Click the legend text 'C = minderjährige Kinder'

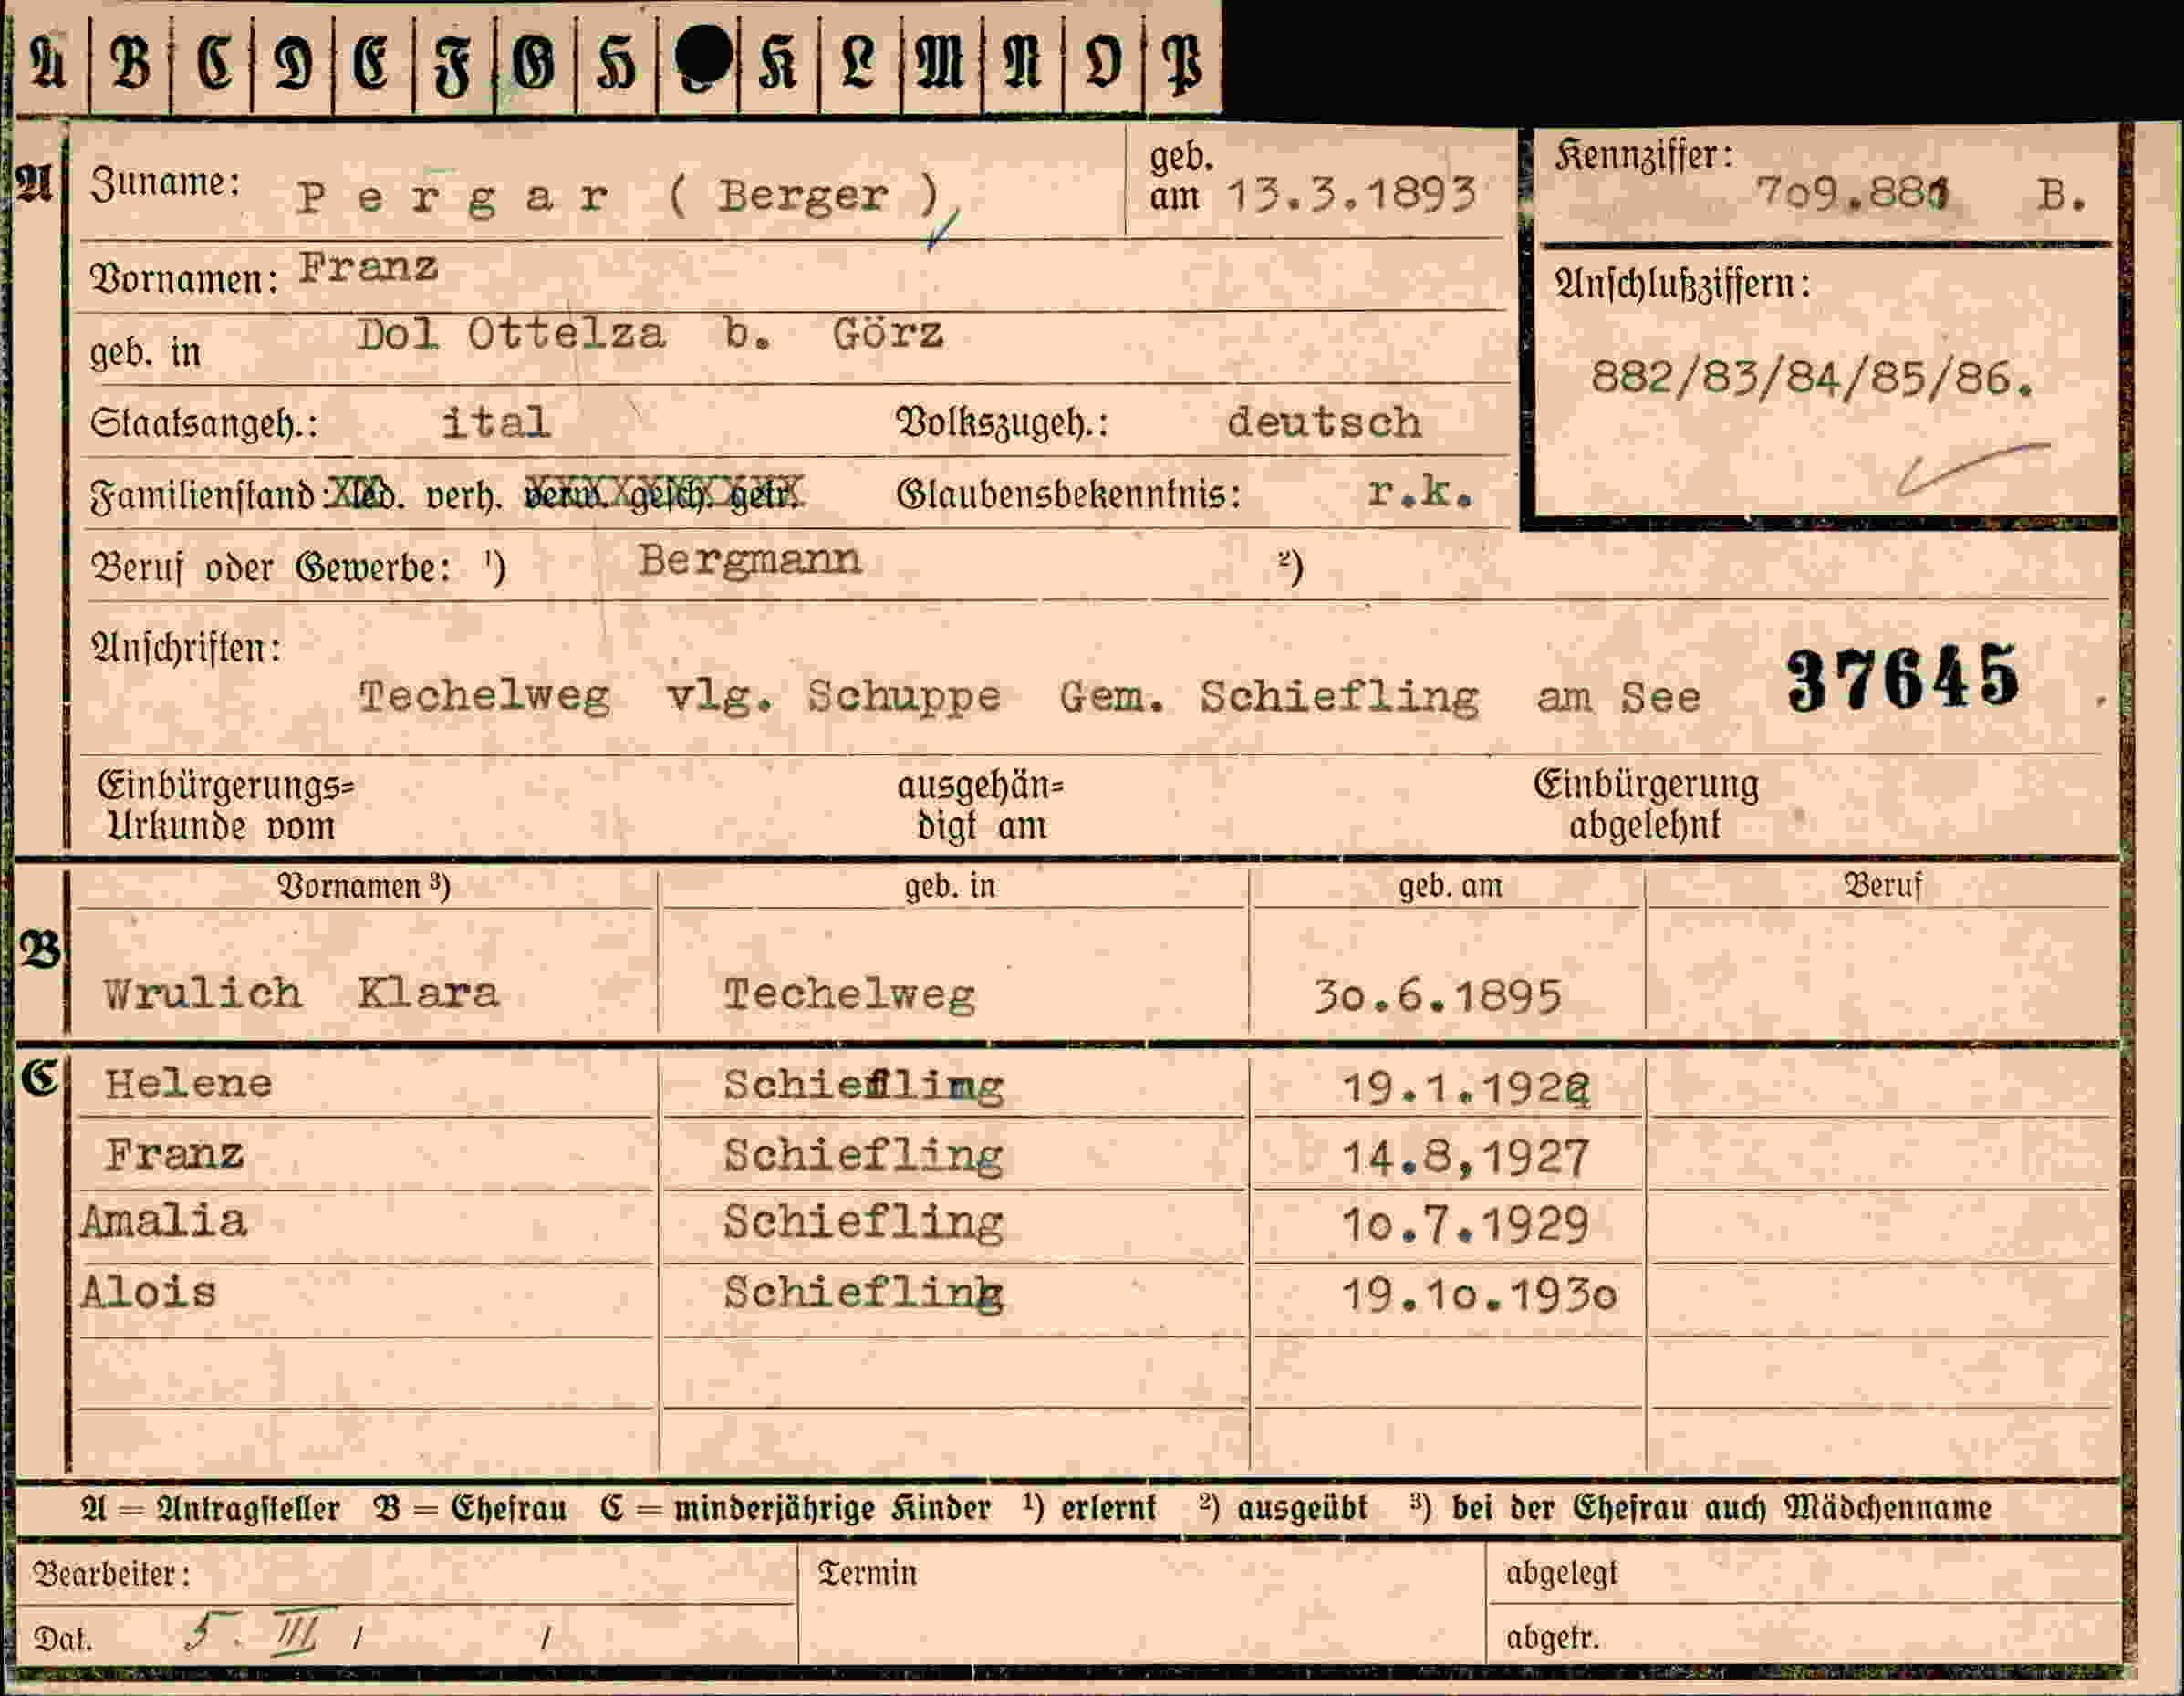(x=796, y=1508)
